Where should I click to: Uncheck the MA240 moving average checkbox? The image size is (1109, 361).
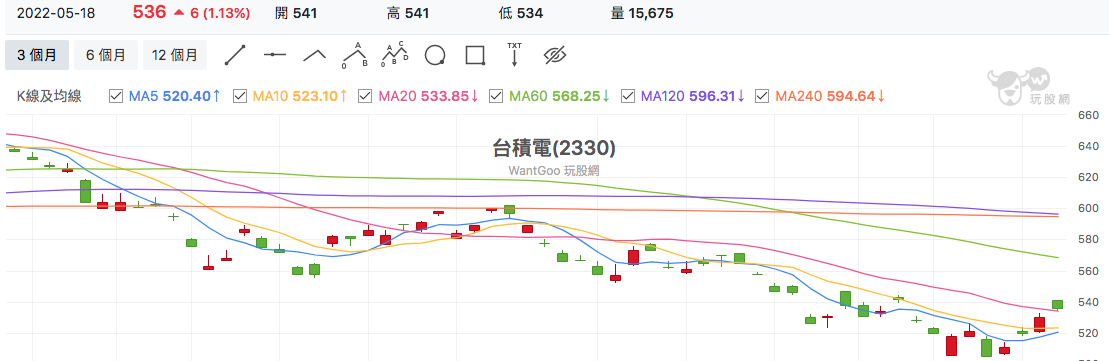(x=762, y=96)
